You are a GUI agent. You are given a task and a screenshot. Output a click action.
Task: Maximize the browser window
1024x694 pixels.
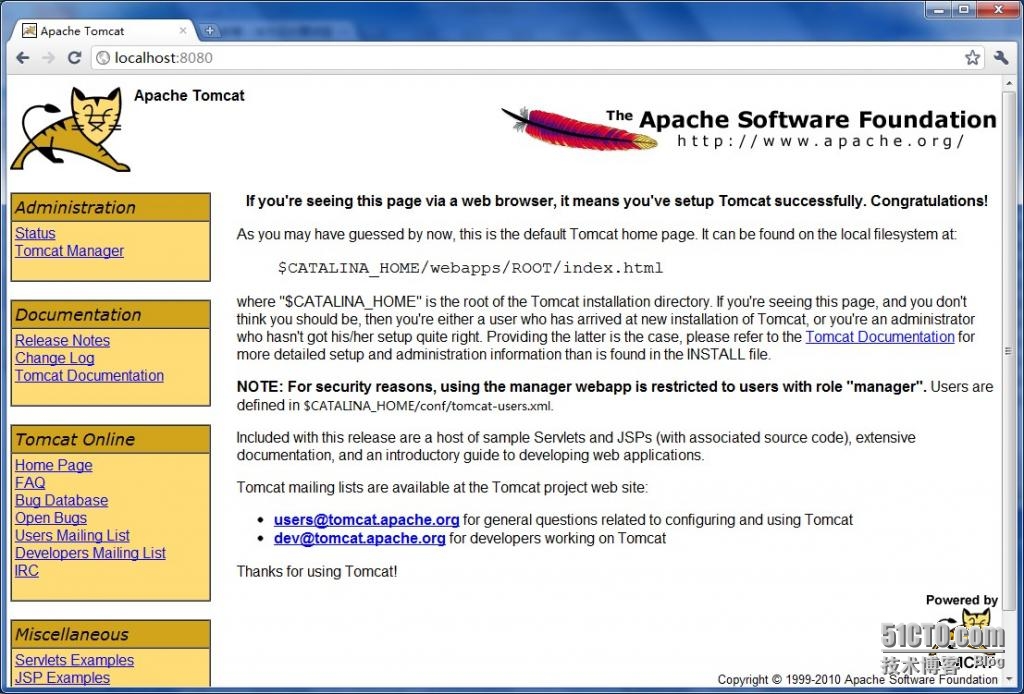tap(965, 10)
